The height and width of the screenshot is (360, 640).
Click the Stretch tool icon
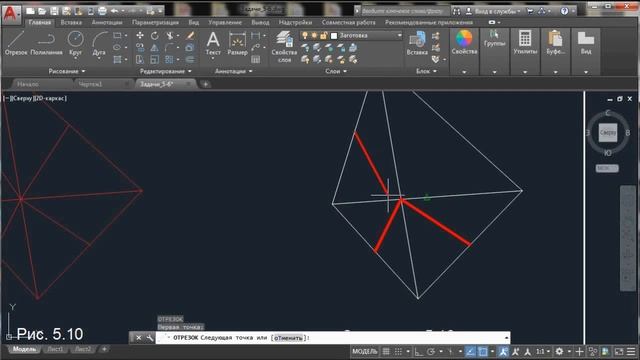pos(140,60)
